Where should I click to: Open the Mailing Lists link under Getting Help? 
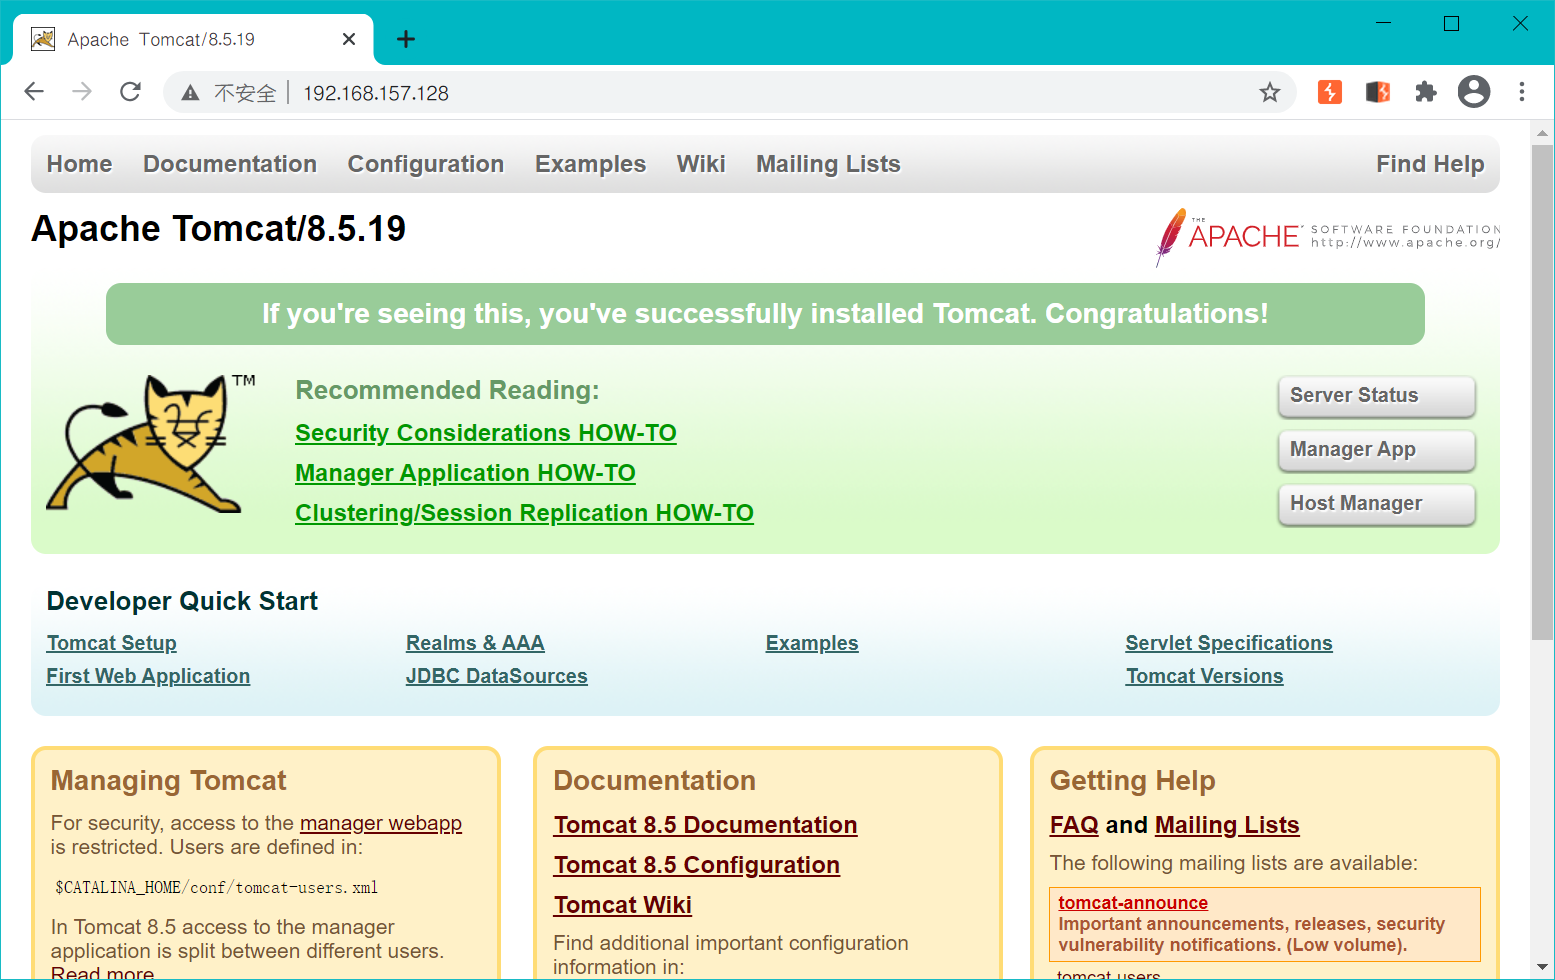(x=1227, y=825)
